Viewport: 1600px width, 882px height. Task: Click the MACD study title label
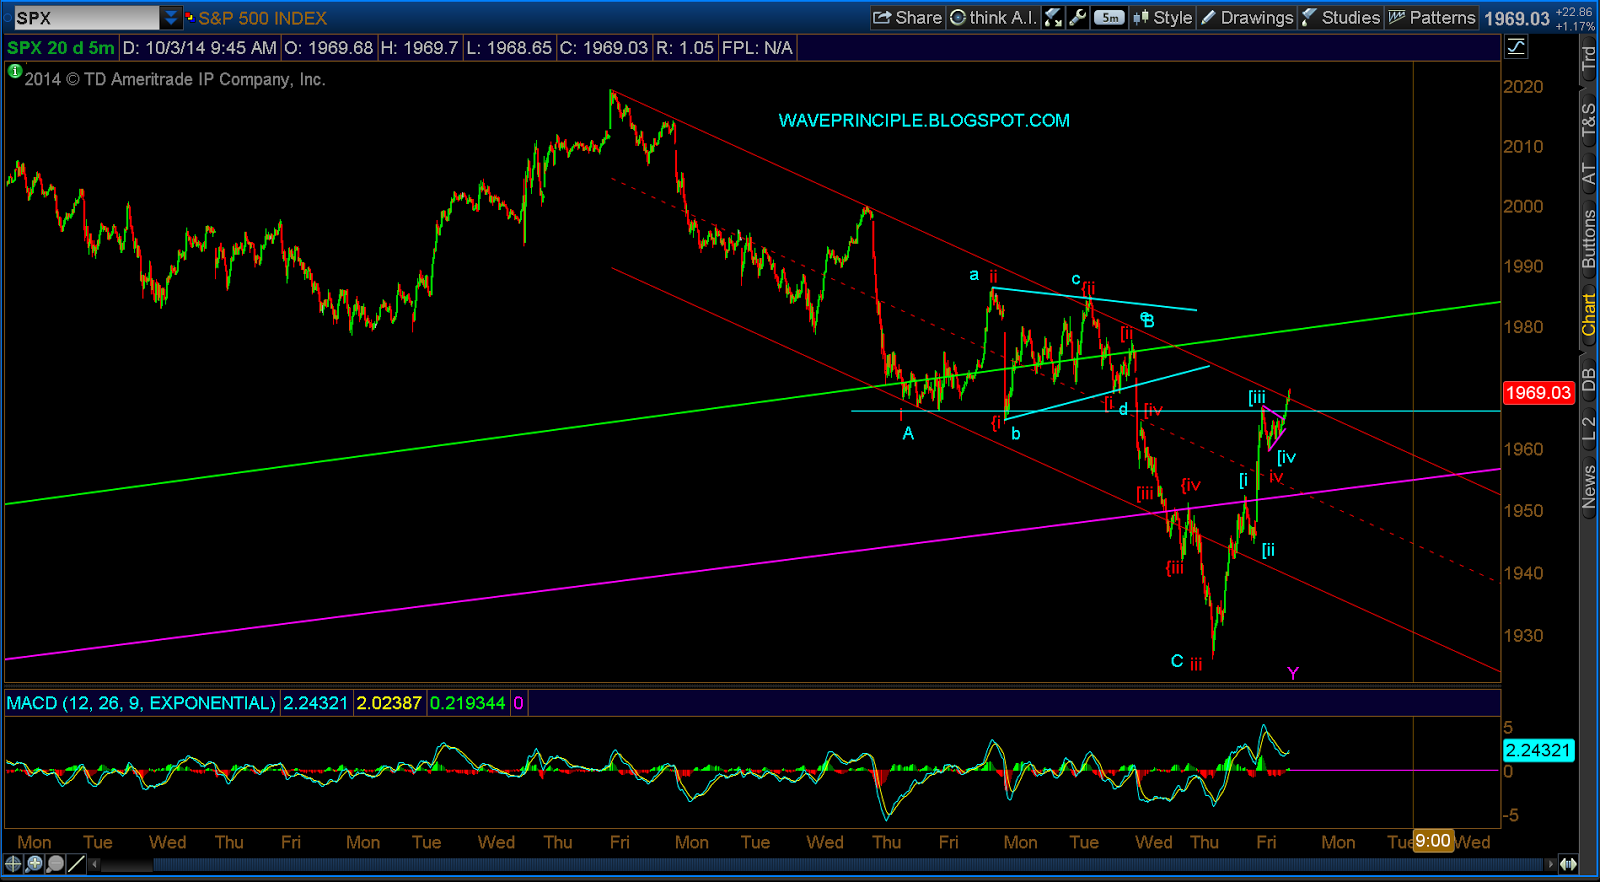pyautogui.click(x=141, y=703)
